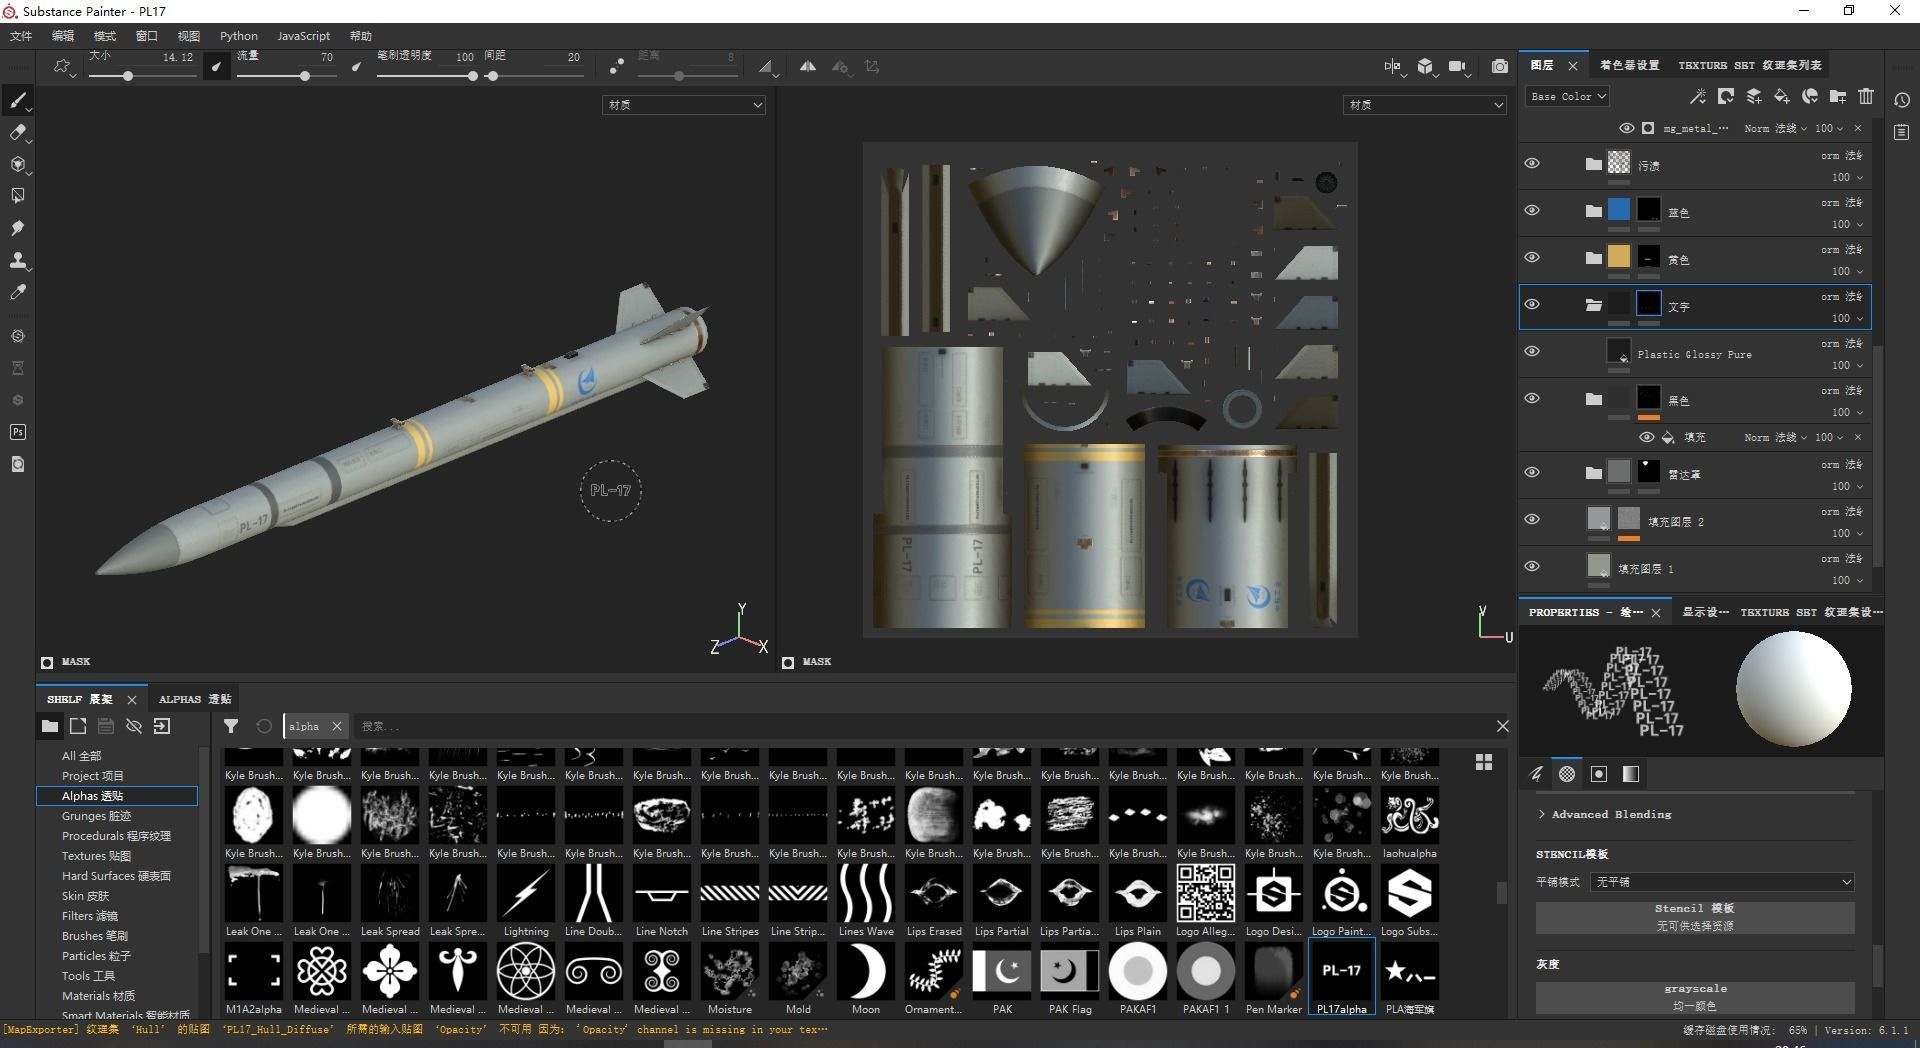Image resolution: width=1920 pixels, height=1048 pixels.
Task: Select the Alphas 透贴 shelf category
Action: [x=117, y=796]
